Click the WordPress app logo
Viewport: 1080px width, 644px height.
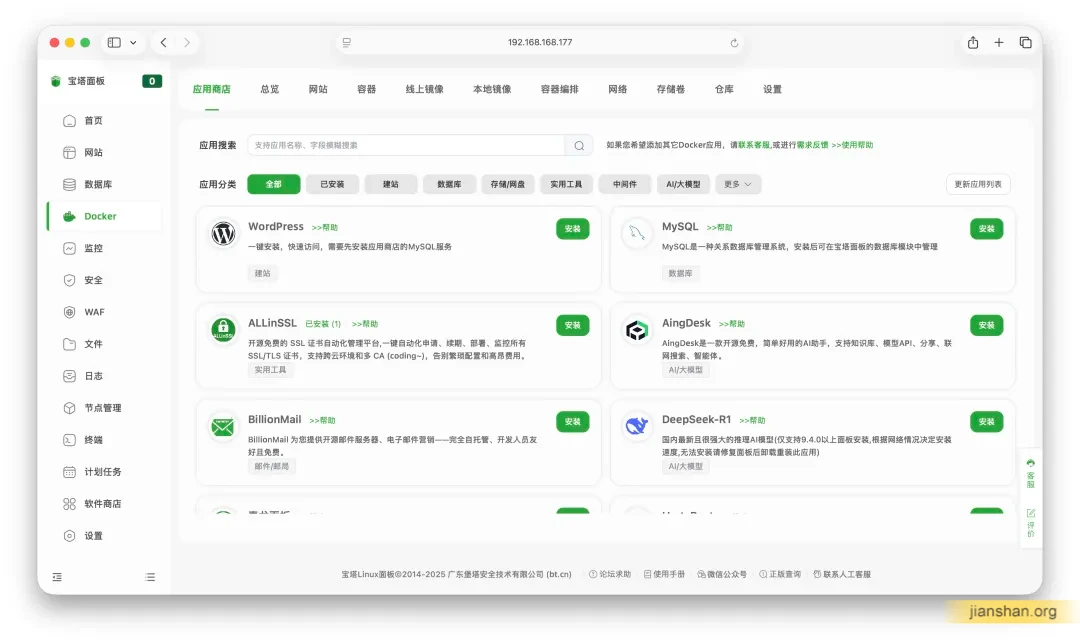(x=223, y=233)
